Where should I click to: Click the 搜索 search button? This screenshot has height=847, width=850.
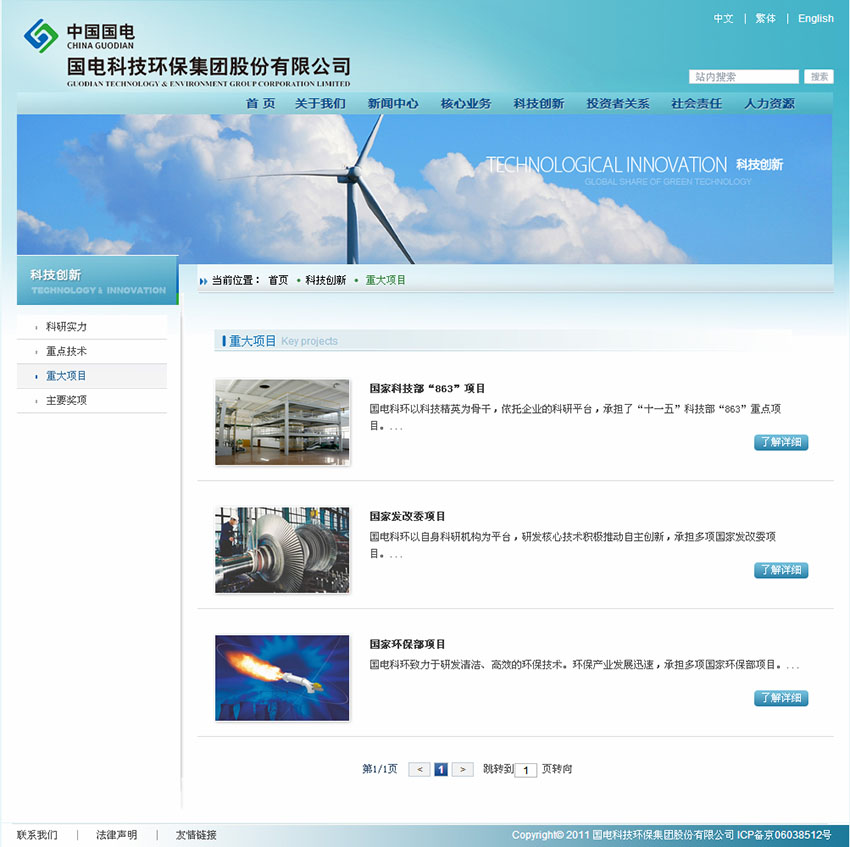click(819, 77)
